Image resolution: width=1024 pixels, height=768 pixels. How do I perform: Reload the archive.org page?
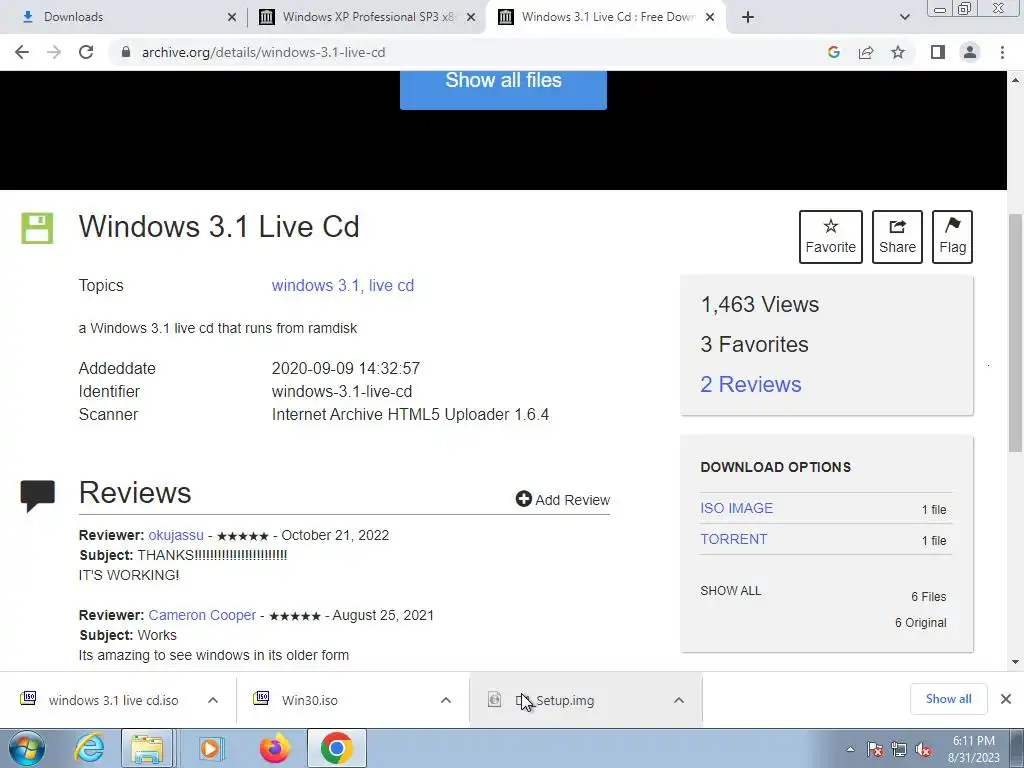[86, 52]
